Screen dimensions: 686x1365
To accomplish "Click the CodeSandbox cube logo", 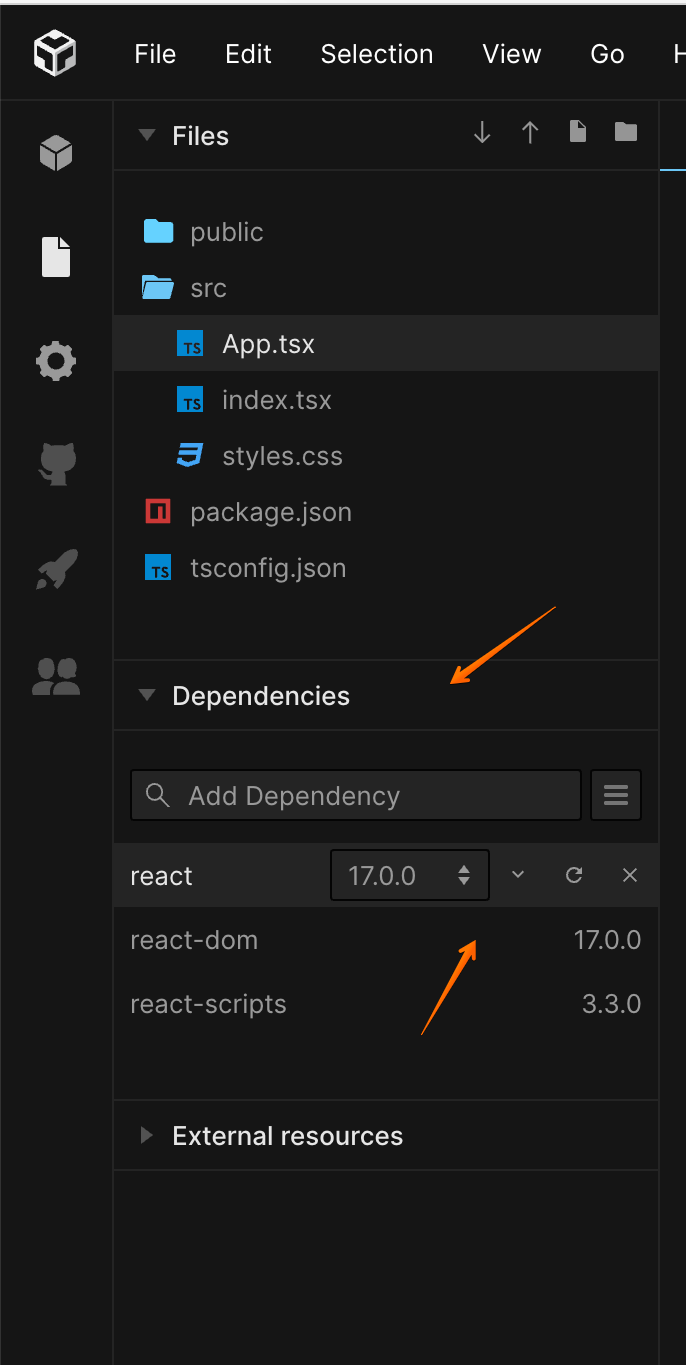I will pyautogui.click(x=55, y=54).
